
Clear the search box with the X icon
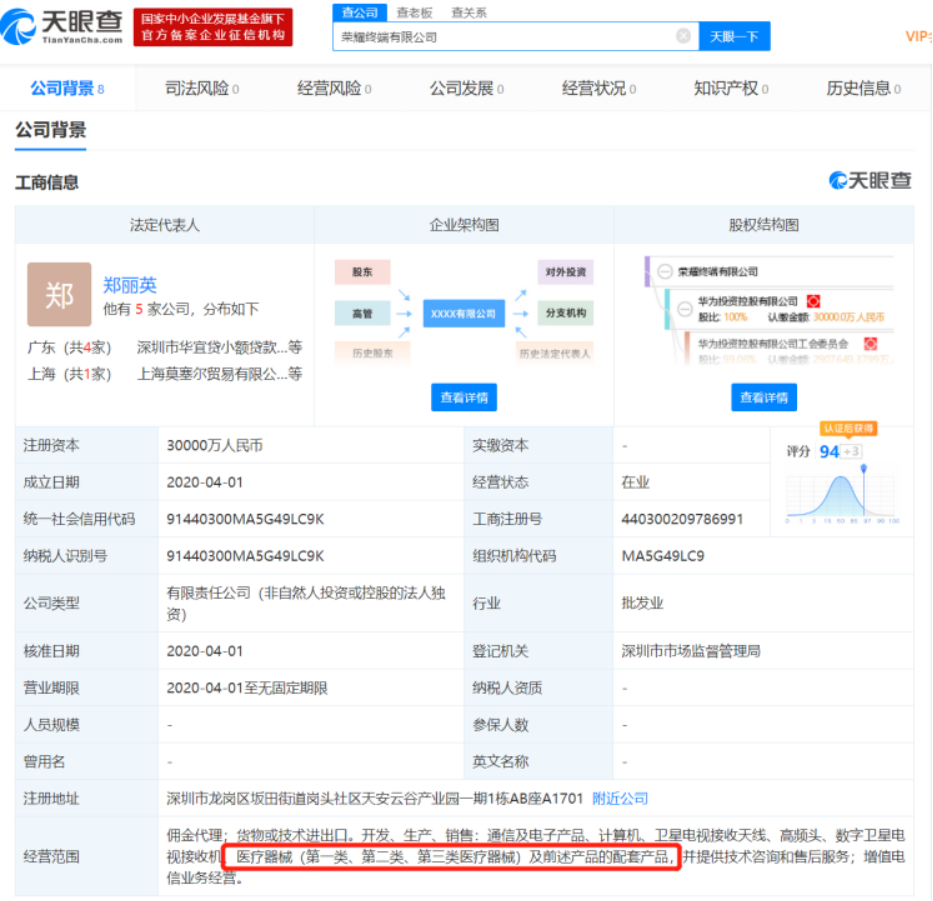pos(683,36)
